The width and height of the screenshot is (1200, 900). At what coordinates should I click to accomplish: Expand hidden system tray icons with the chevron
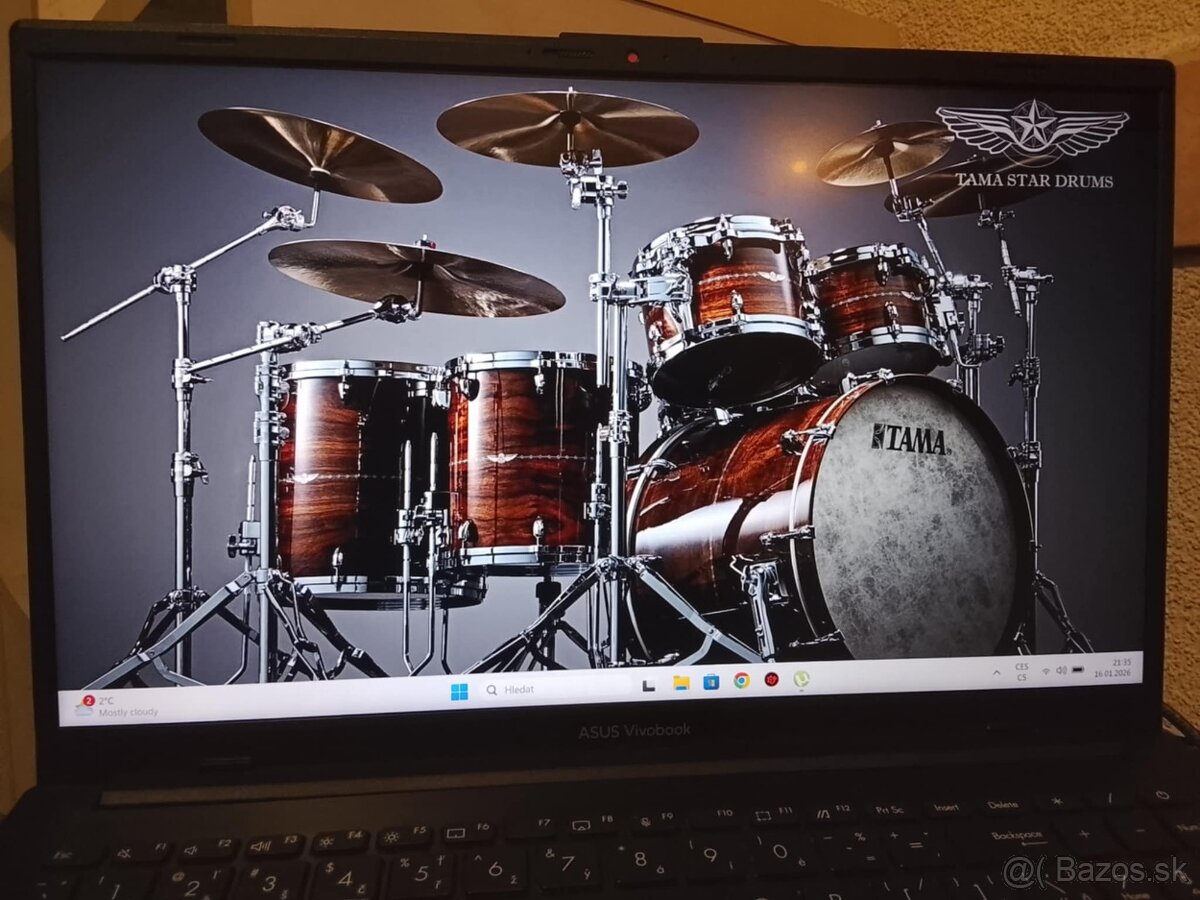coord(997,673)
